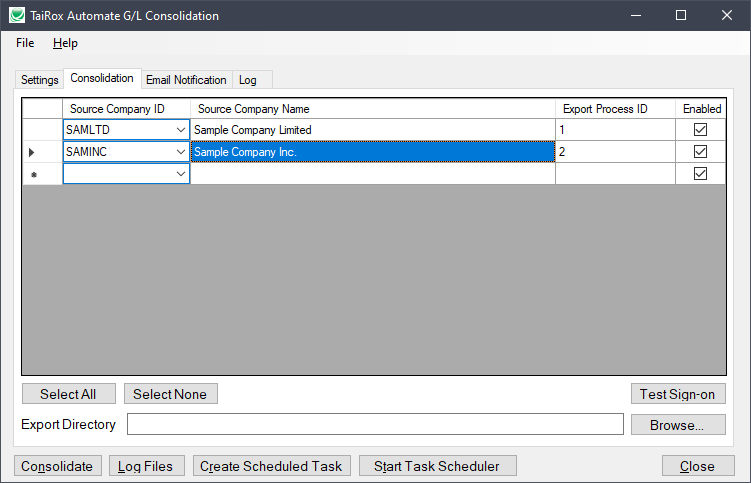Click the empty Source Company Name cell in new row

[x=373, y=174]
